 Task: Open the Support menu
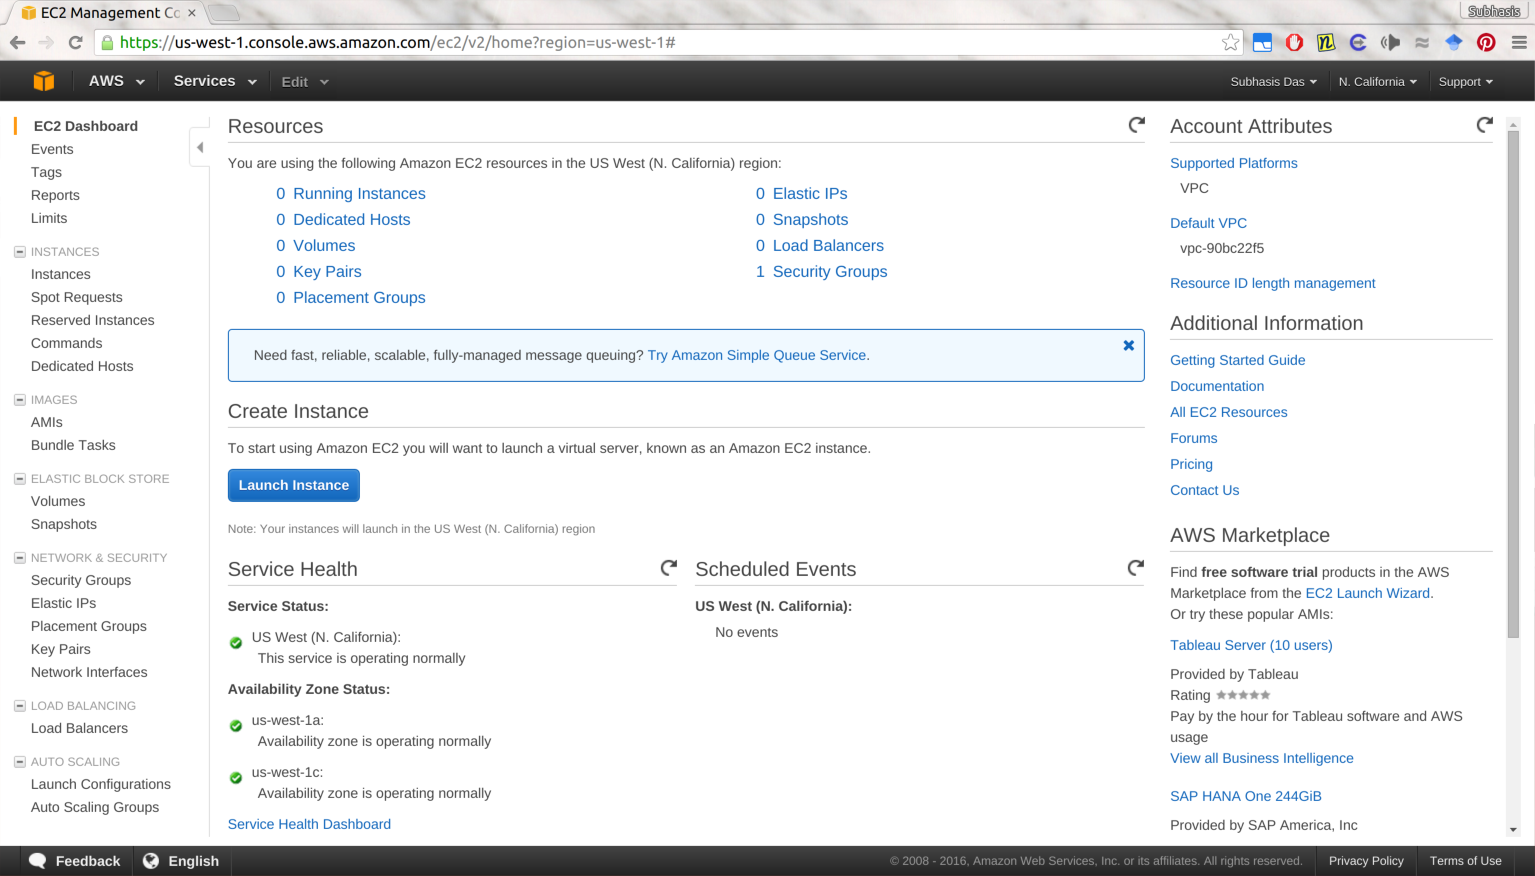1465,82
